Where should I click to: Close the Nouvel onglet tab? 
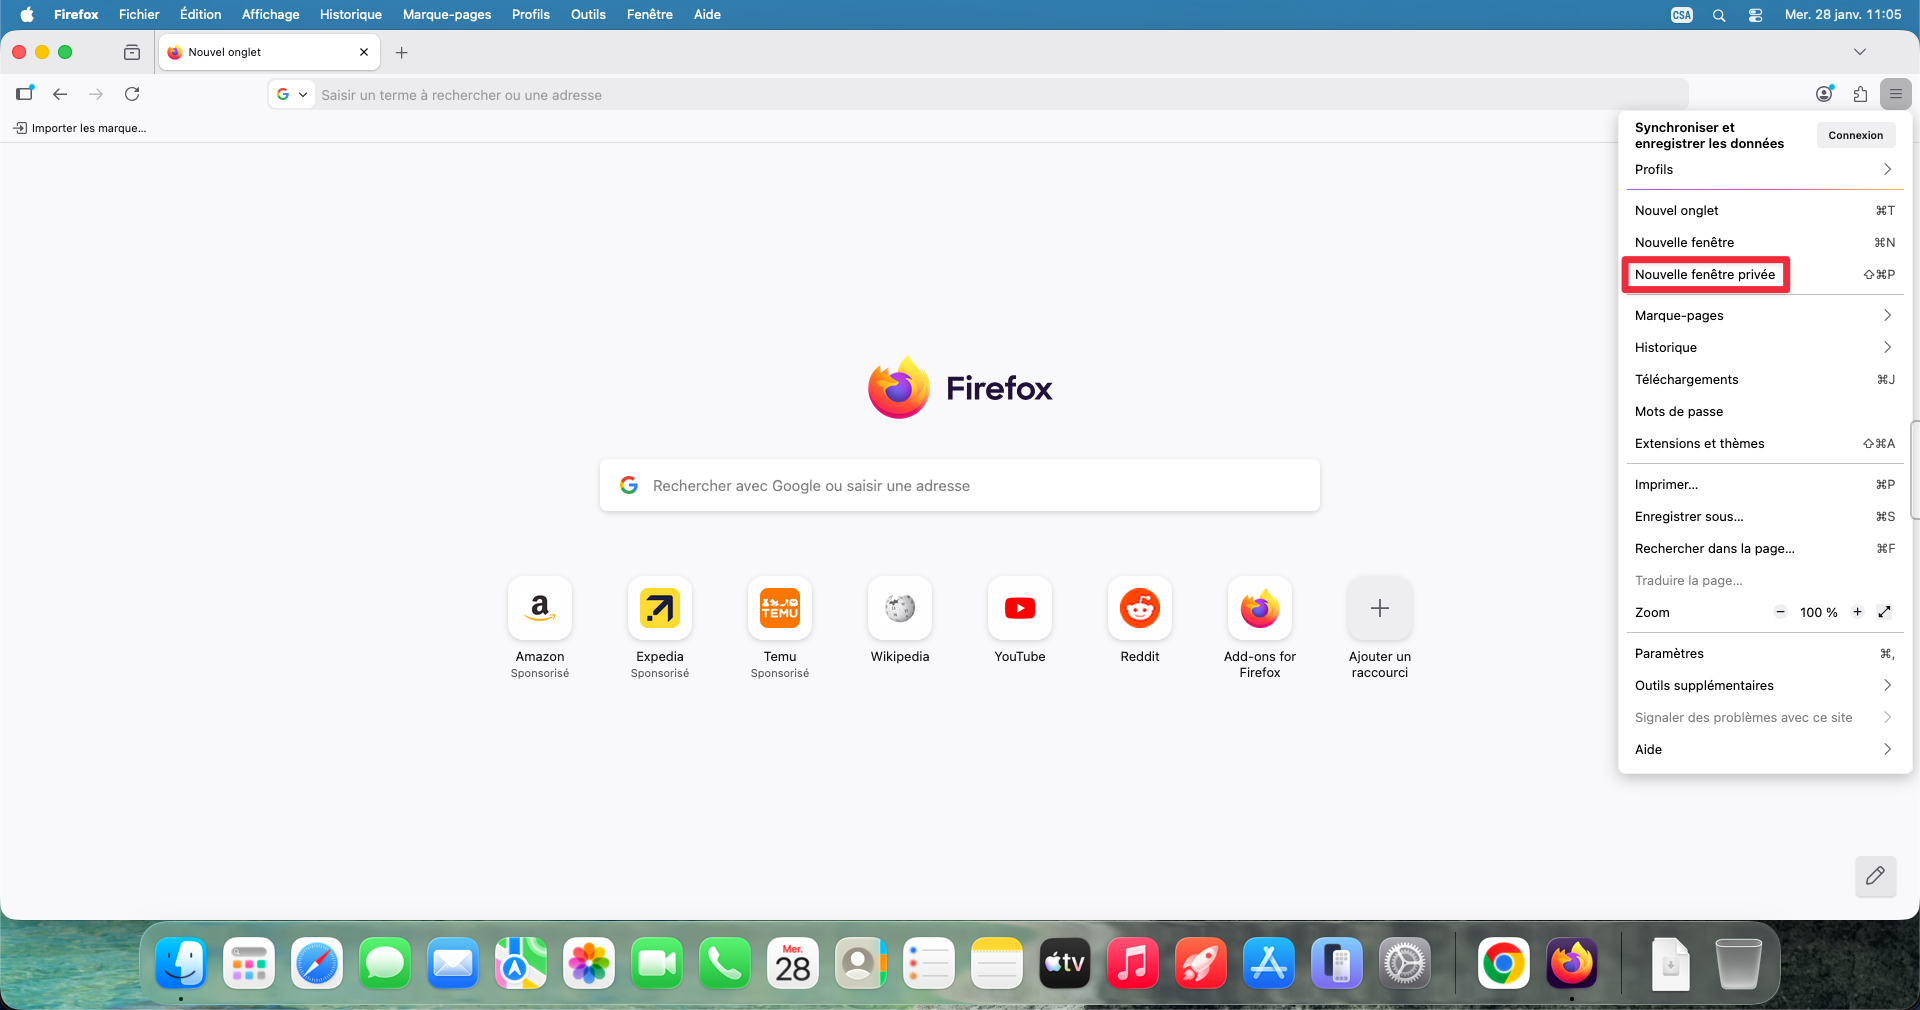tap(364, 52)
